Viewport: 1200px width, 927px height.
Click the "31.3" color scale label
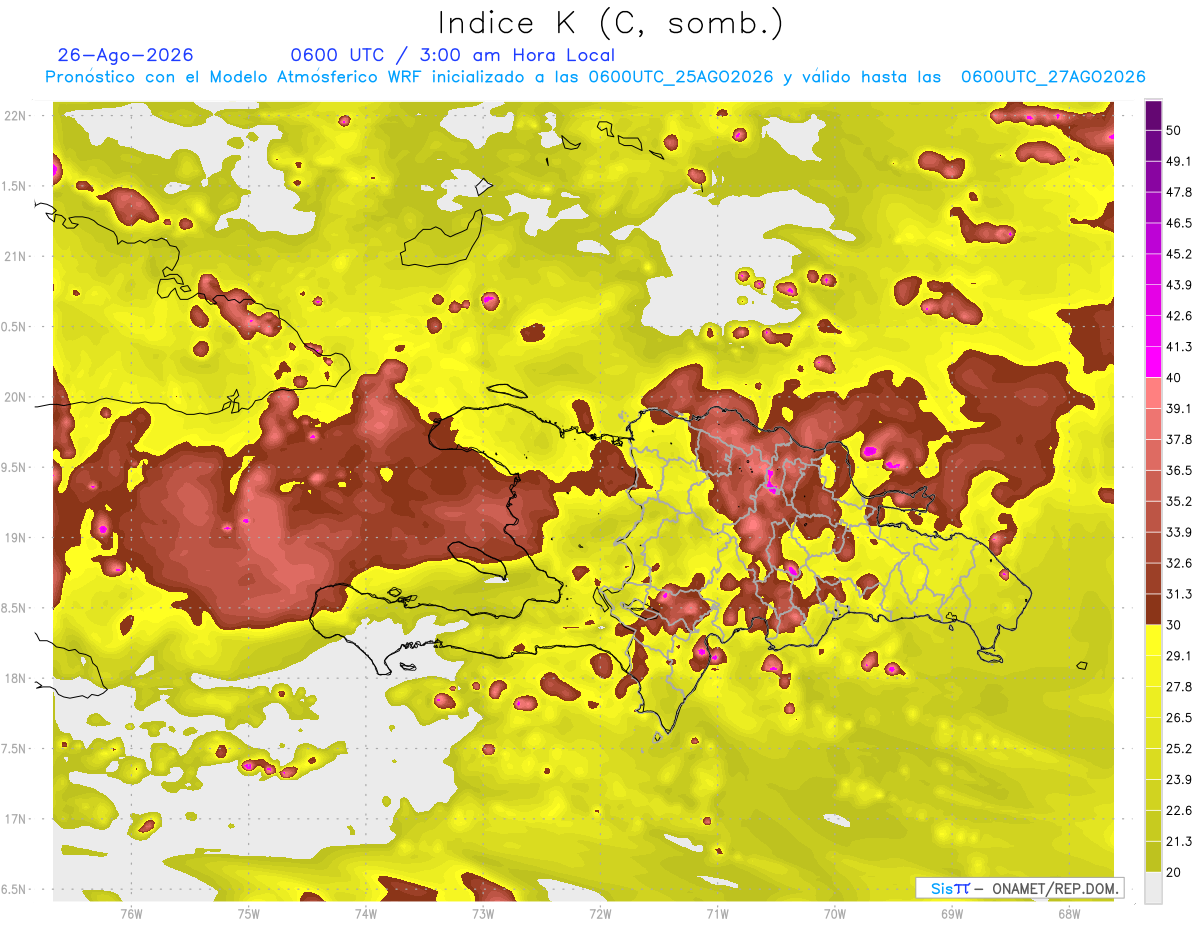[x=1179, y=594]
